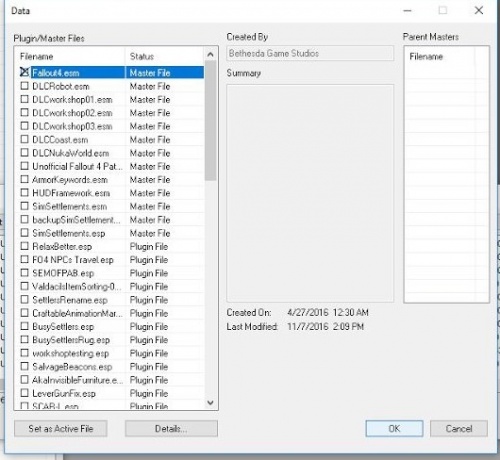Click Plugin File status of SettlersRename.esp

[x=149, y=300]
